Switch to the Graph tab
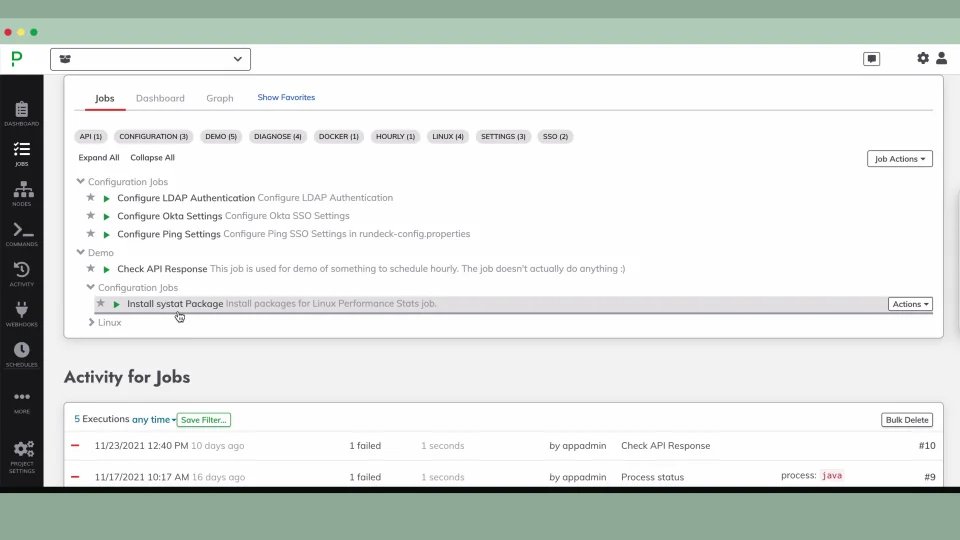This screenshot has height=540, width=960. pos(220,98)
